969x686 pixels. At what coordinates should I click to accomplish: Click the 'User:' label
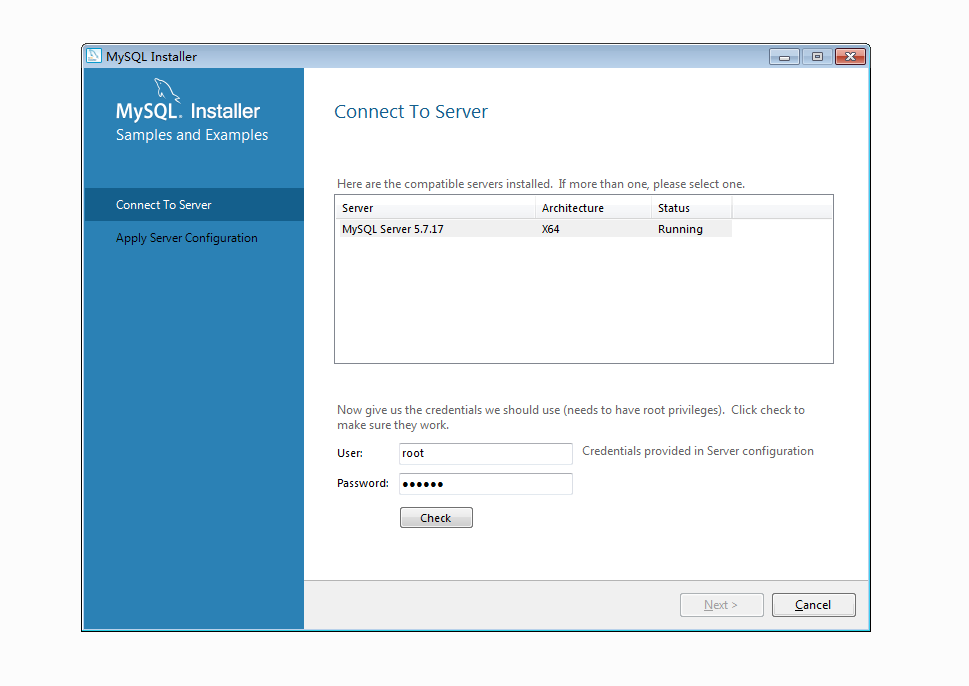[350, 453]
